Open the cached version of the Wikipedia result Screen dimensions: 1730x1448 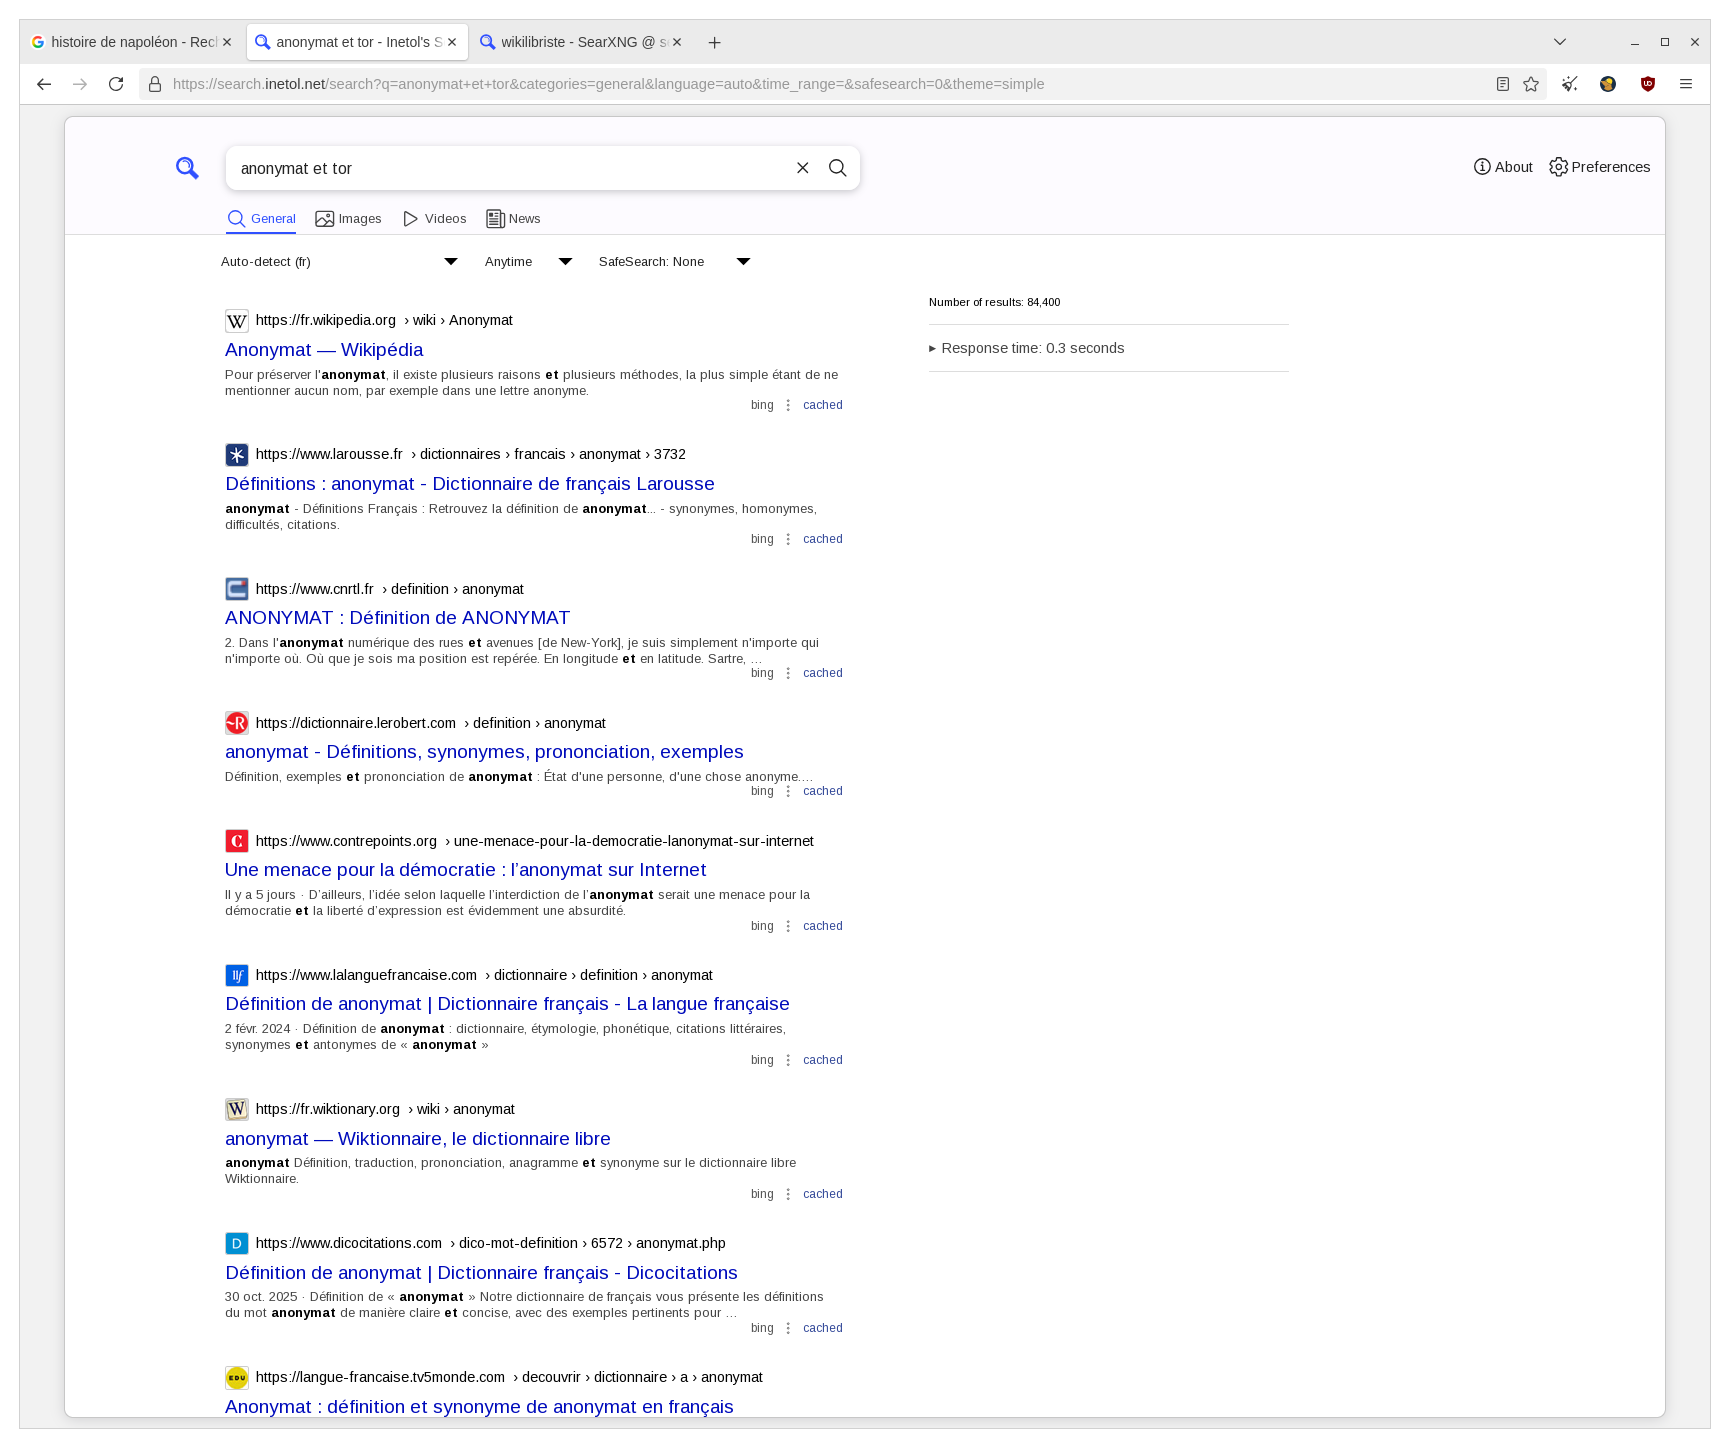821,404
